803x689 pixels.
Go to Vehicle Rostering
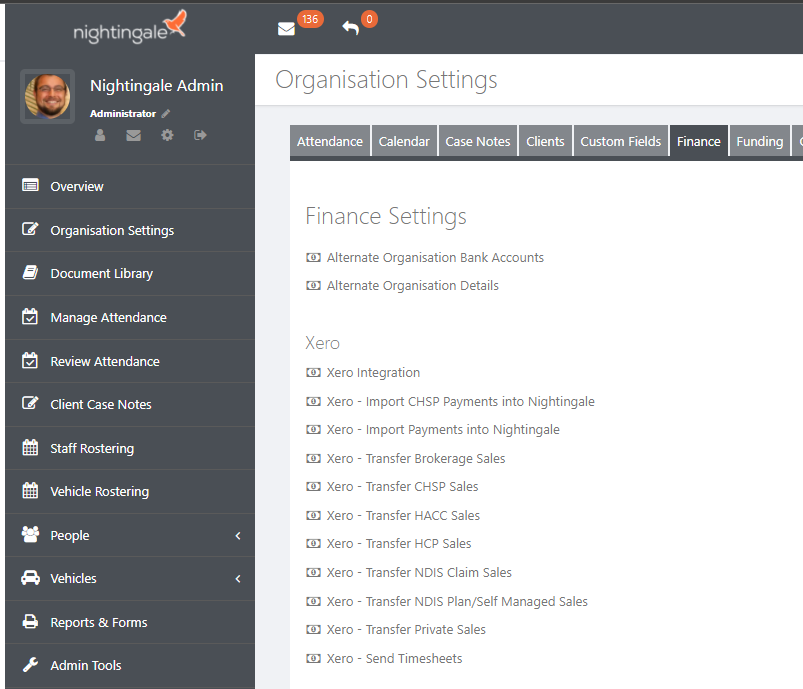pos(100,492)
